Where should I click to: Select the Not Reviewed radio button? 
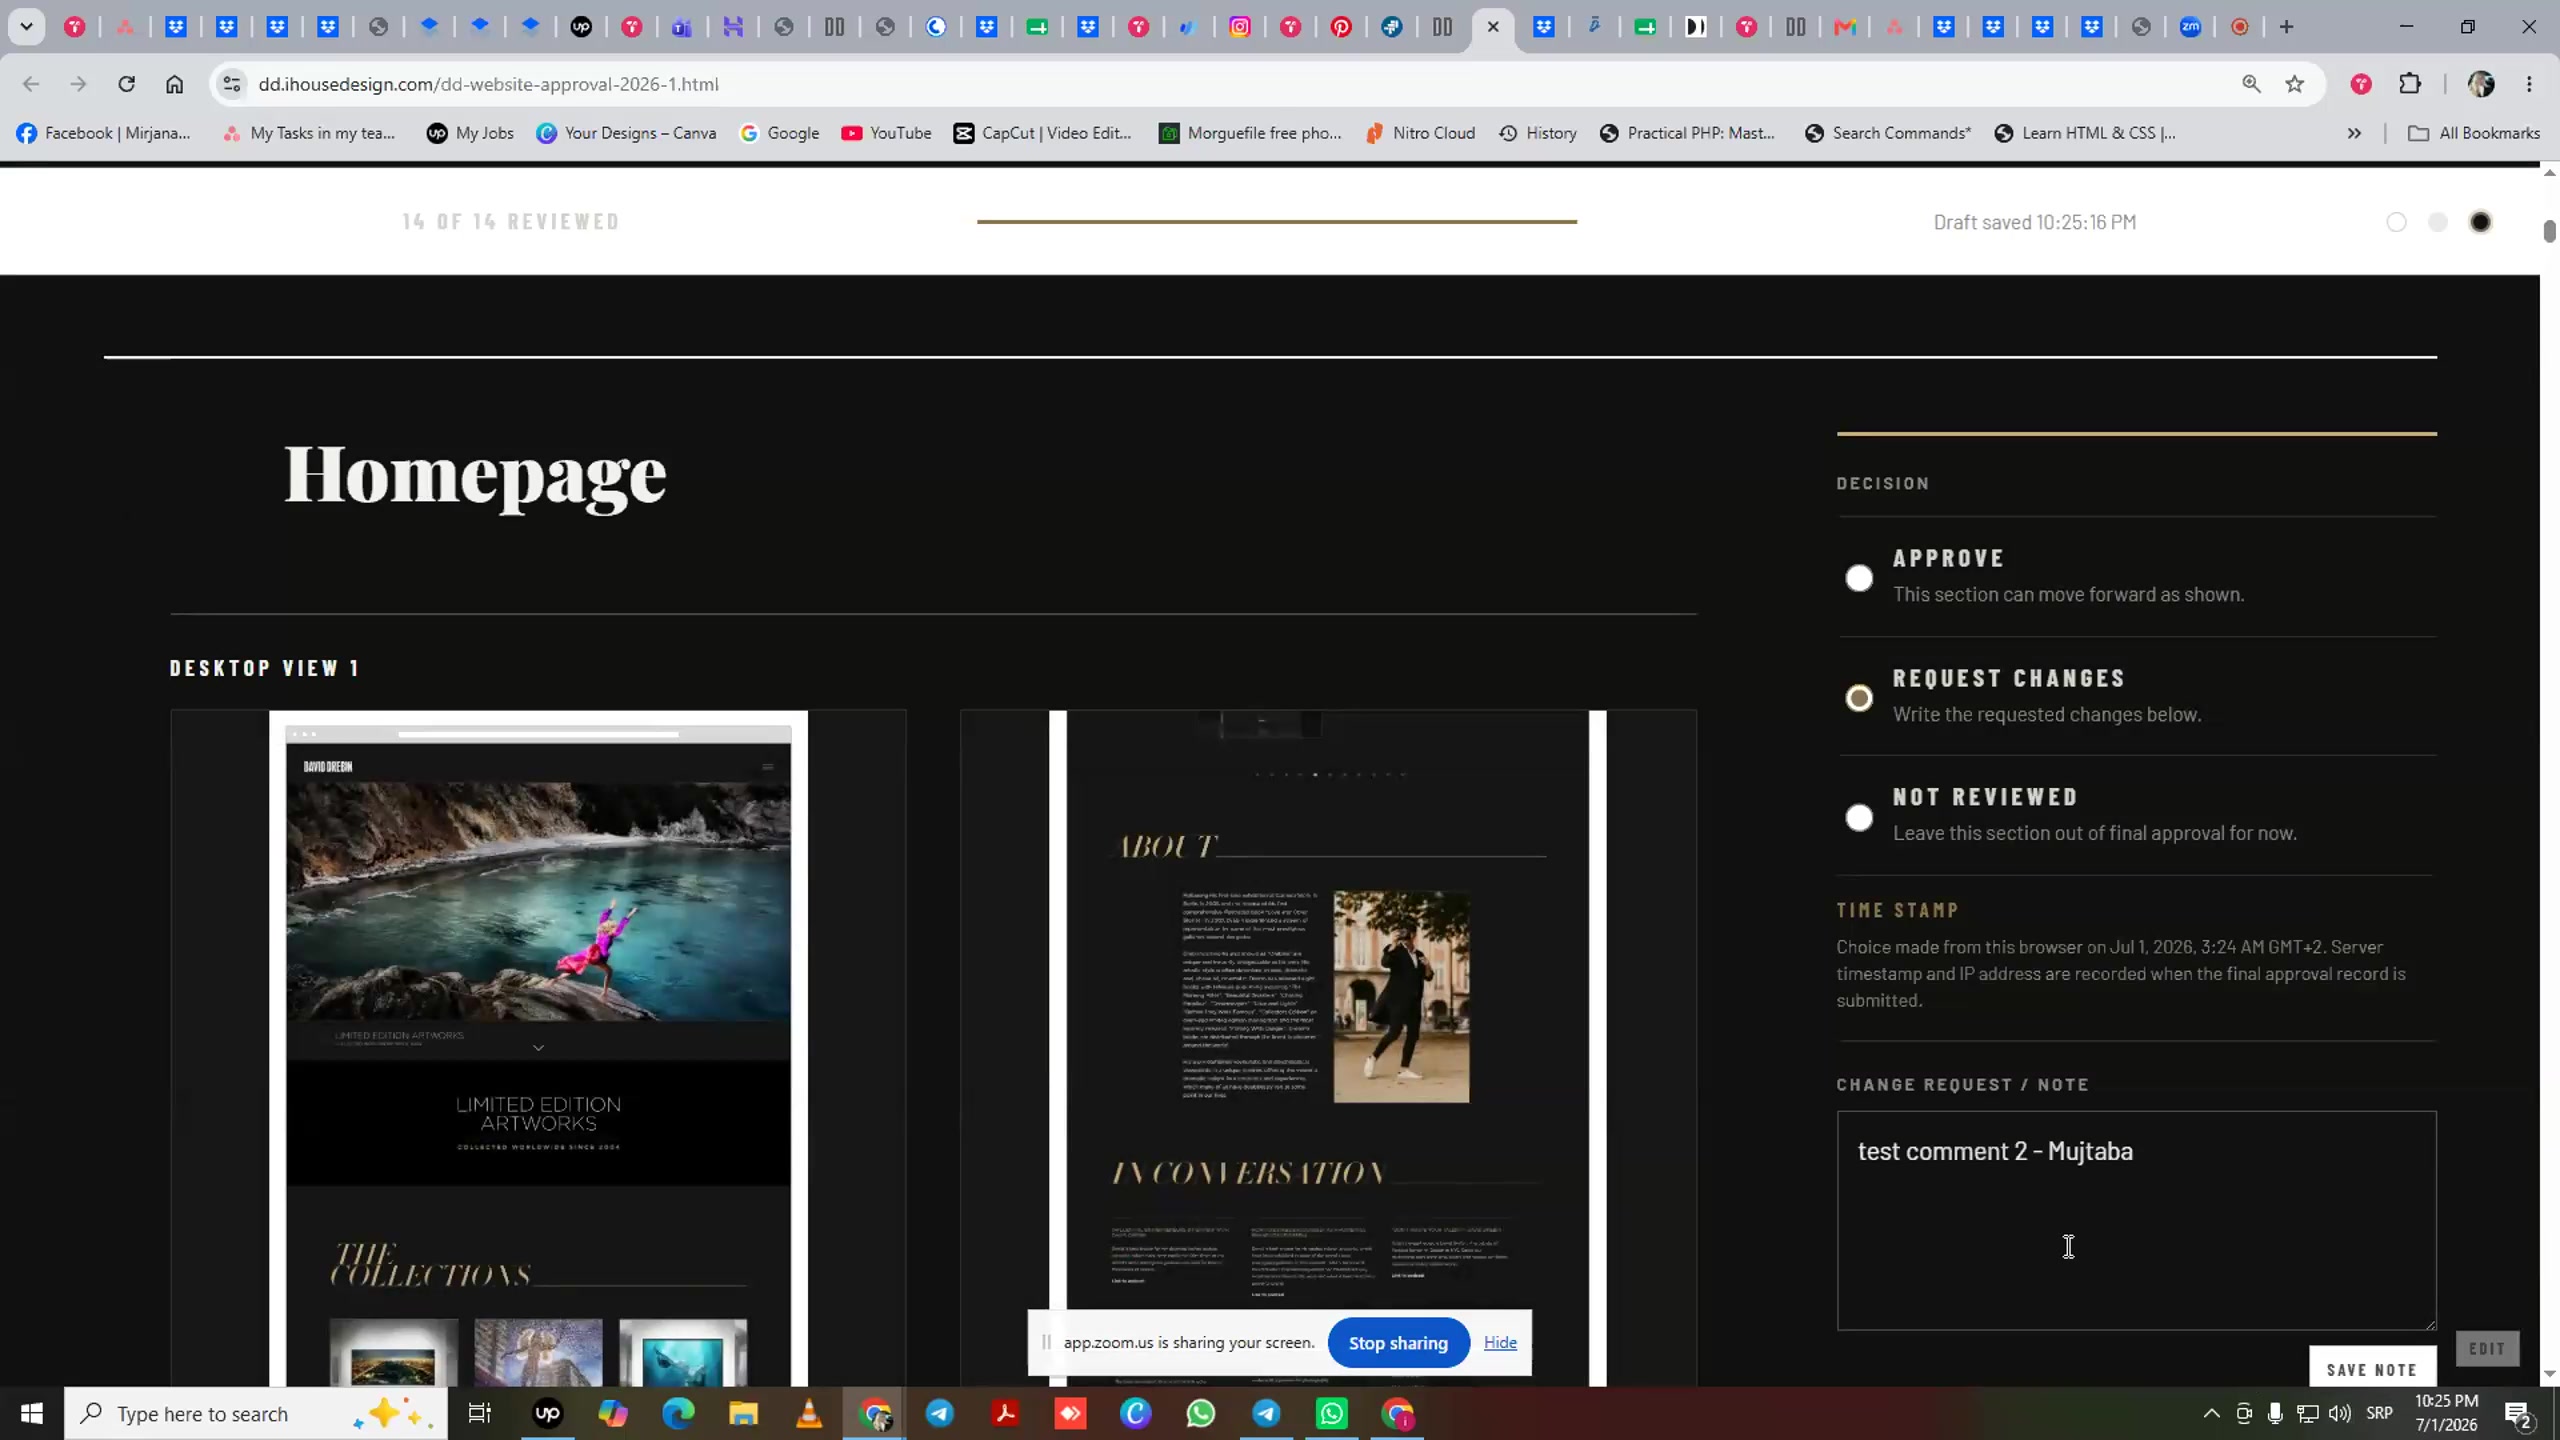click(x=1859, y=818)
